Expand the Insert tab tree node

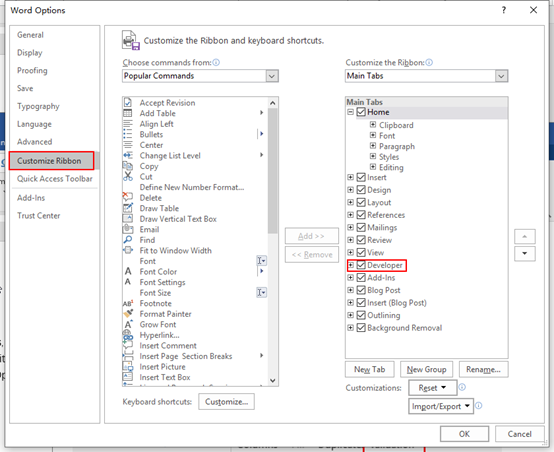tap(350, 177)
